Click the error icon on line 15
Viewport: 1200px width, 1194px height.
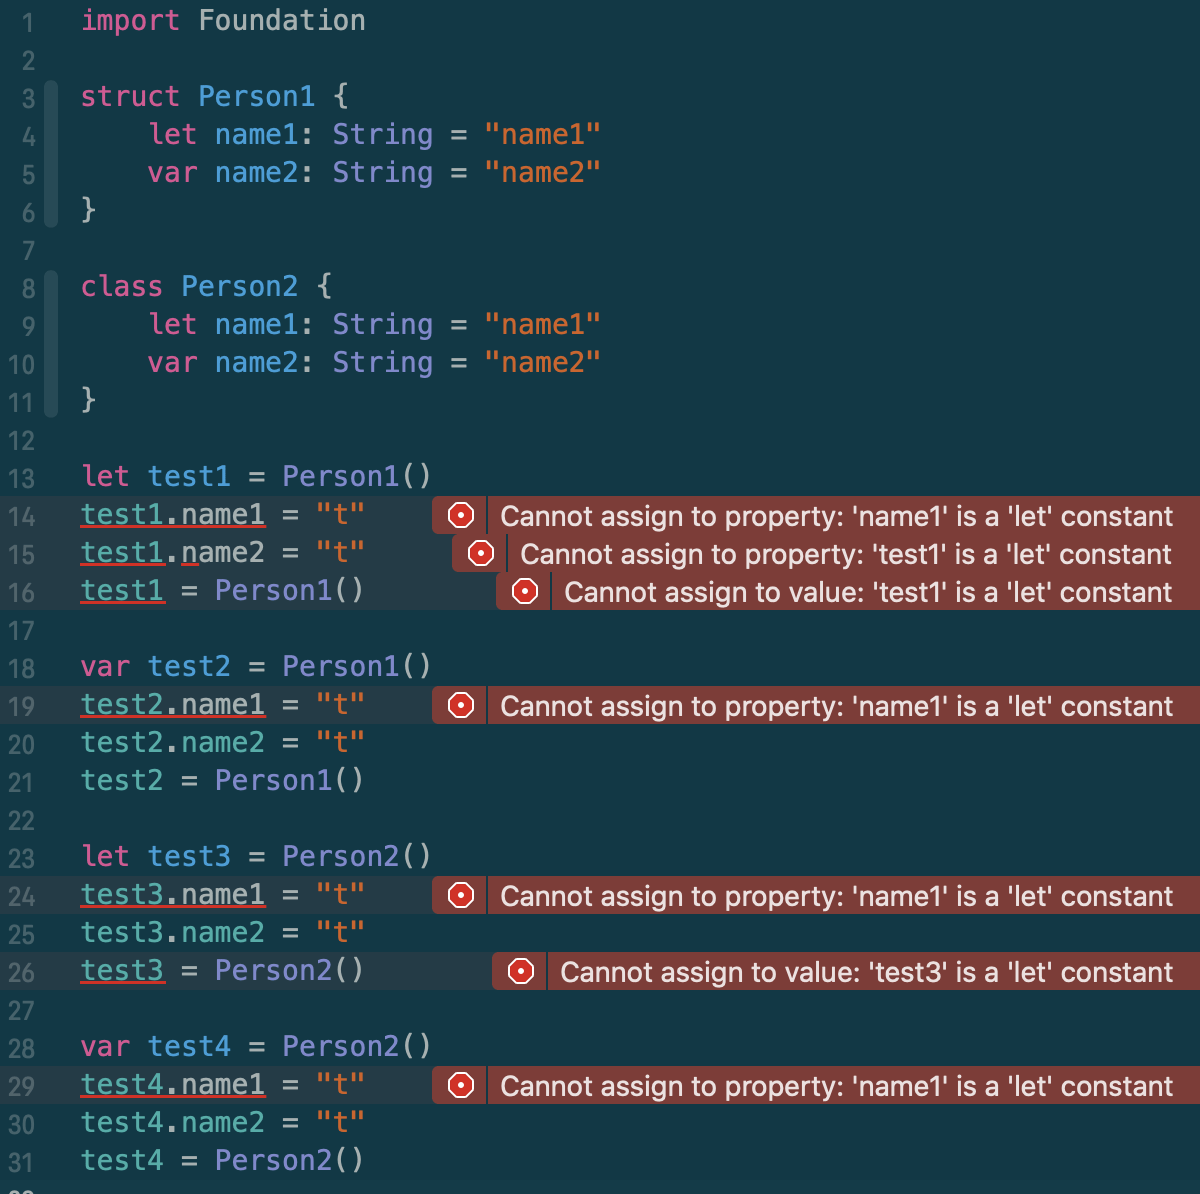[x=481, y=553]
